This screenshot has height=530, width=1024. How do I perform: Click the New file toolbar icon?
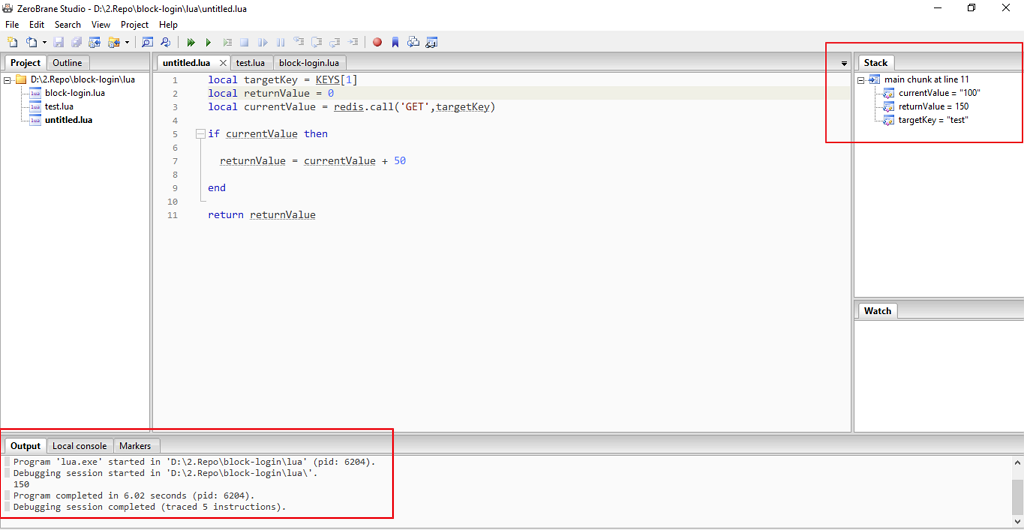tap(13, 42)
